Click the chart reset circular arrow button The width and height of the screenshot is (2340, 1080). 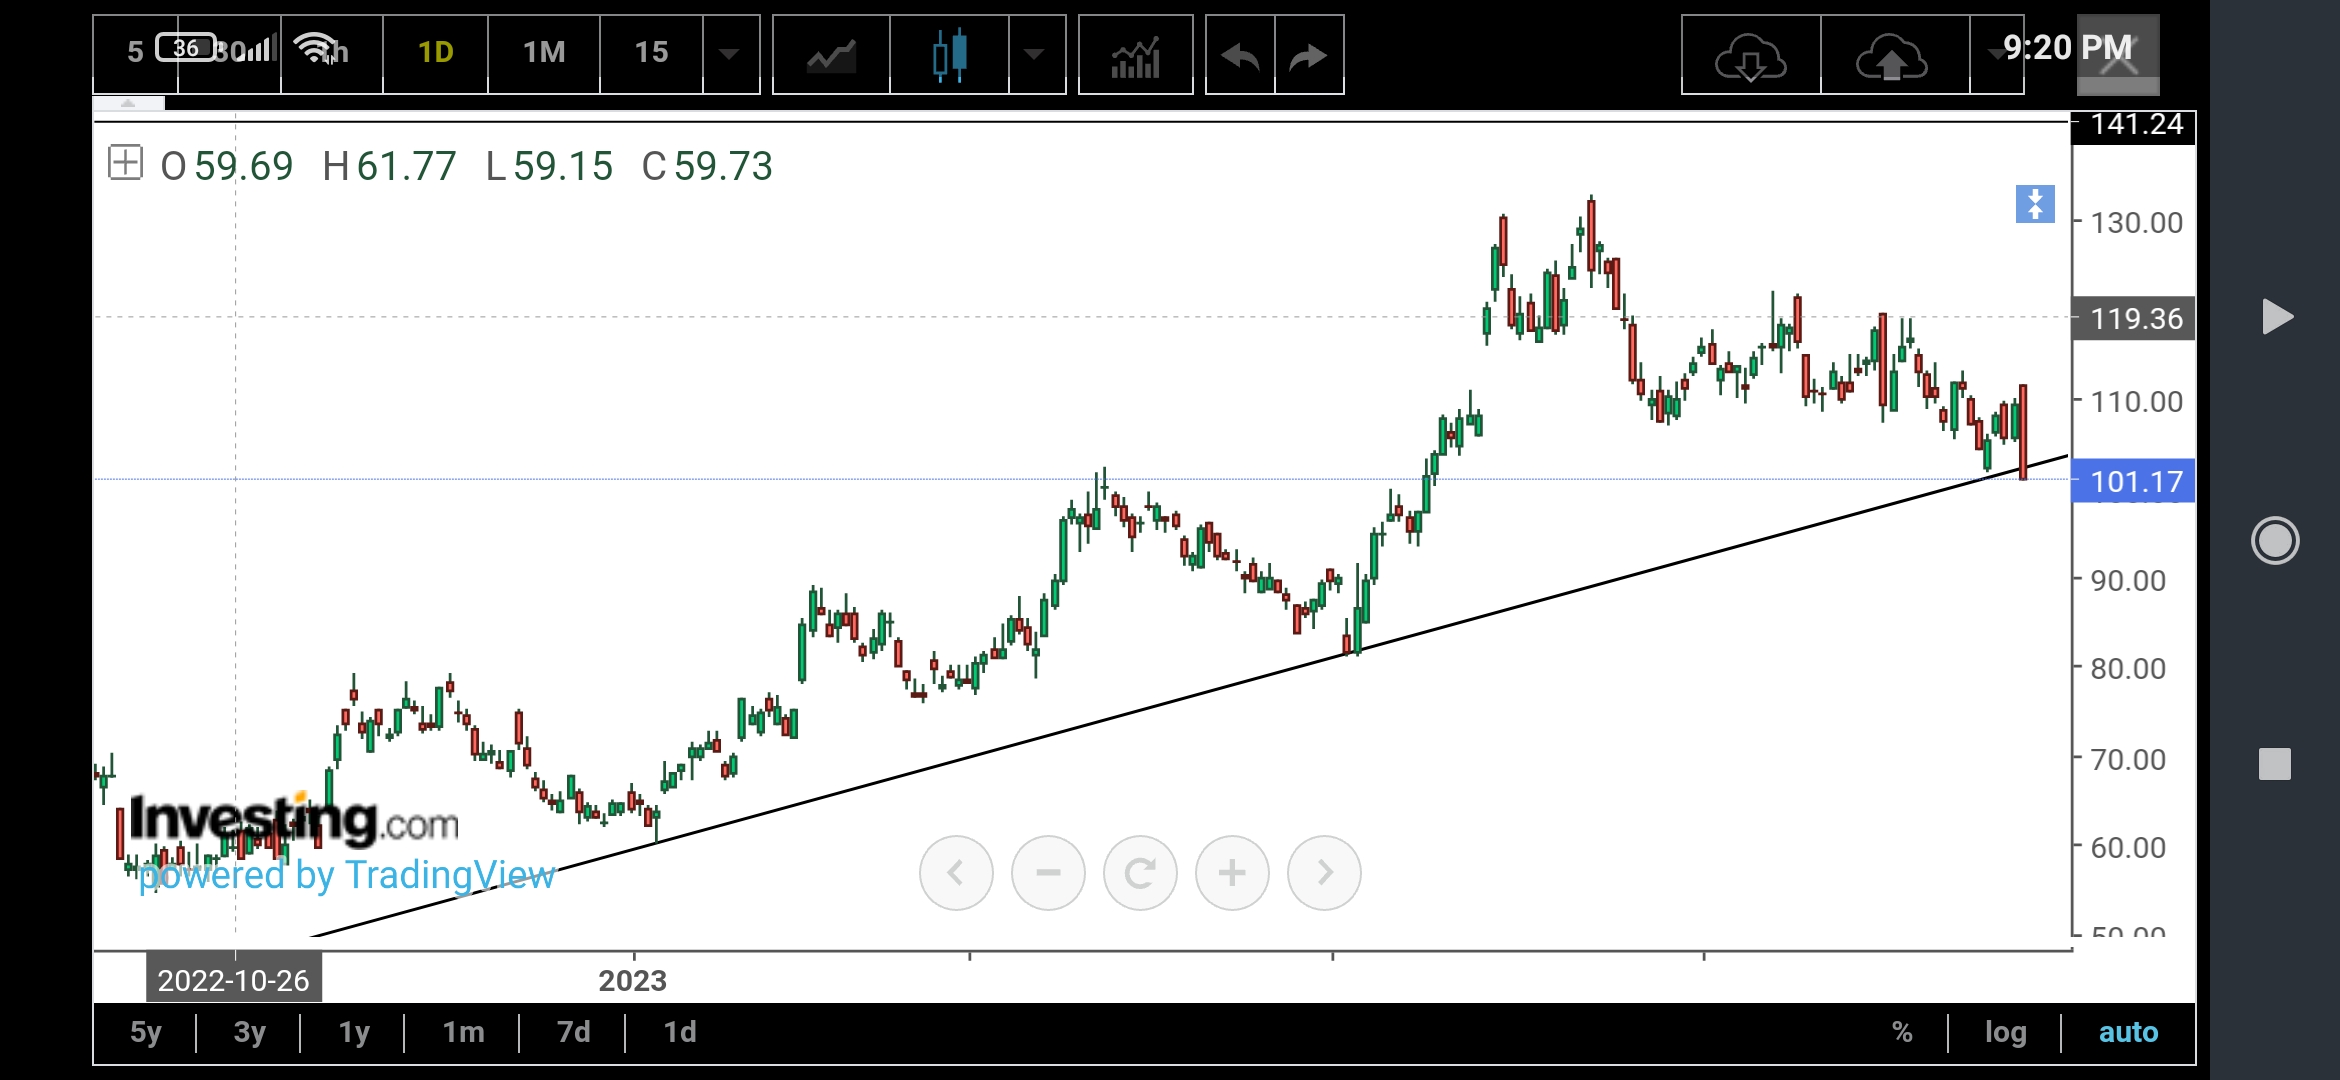pos(1140,873)
